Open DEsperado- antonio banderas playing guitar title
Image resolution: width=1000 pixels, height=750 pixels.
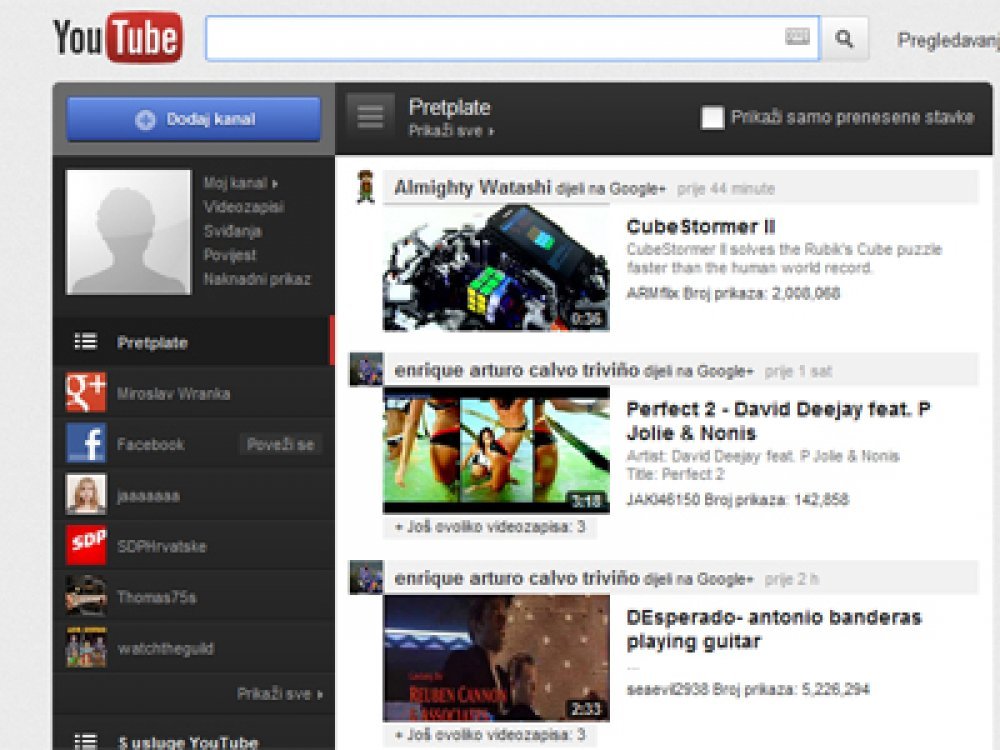[x=774, y=629]
